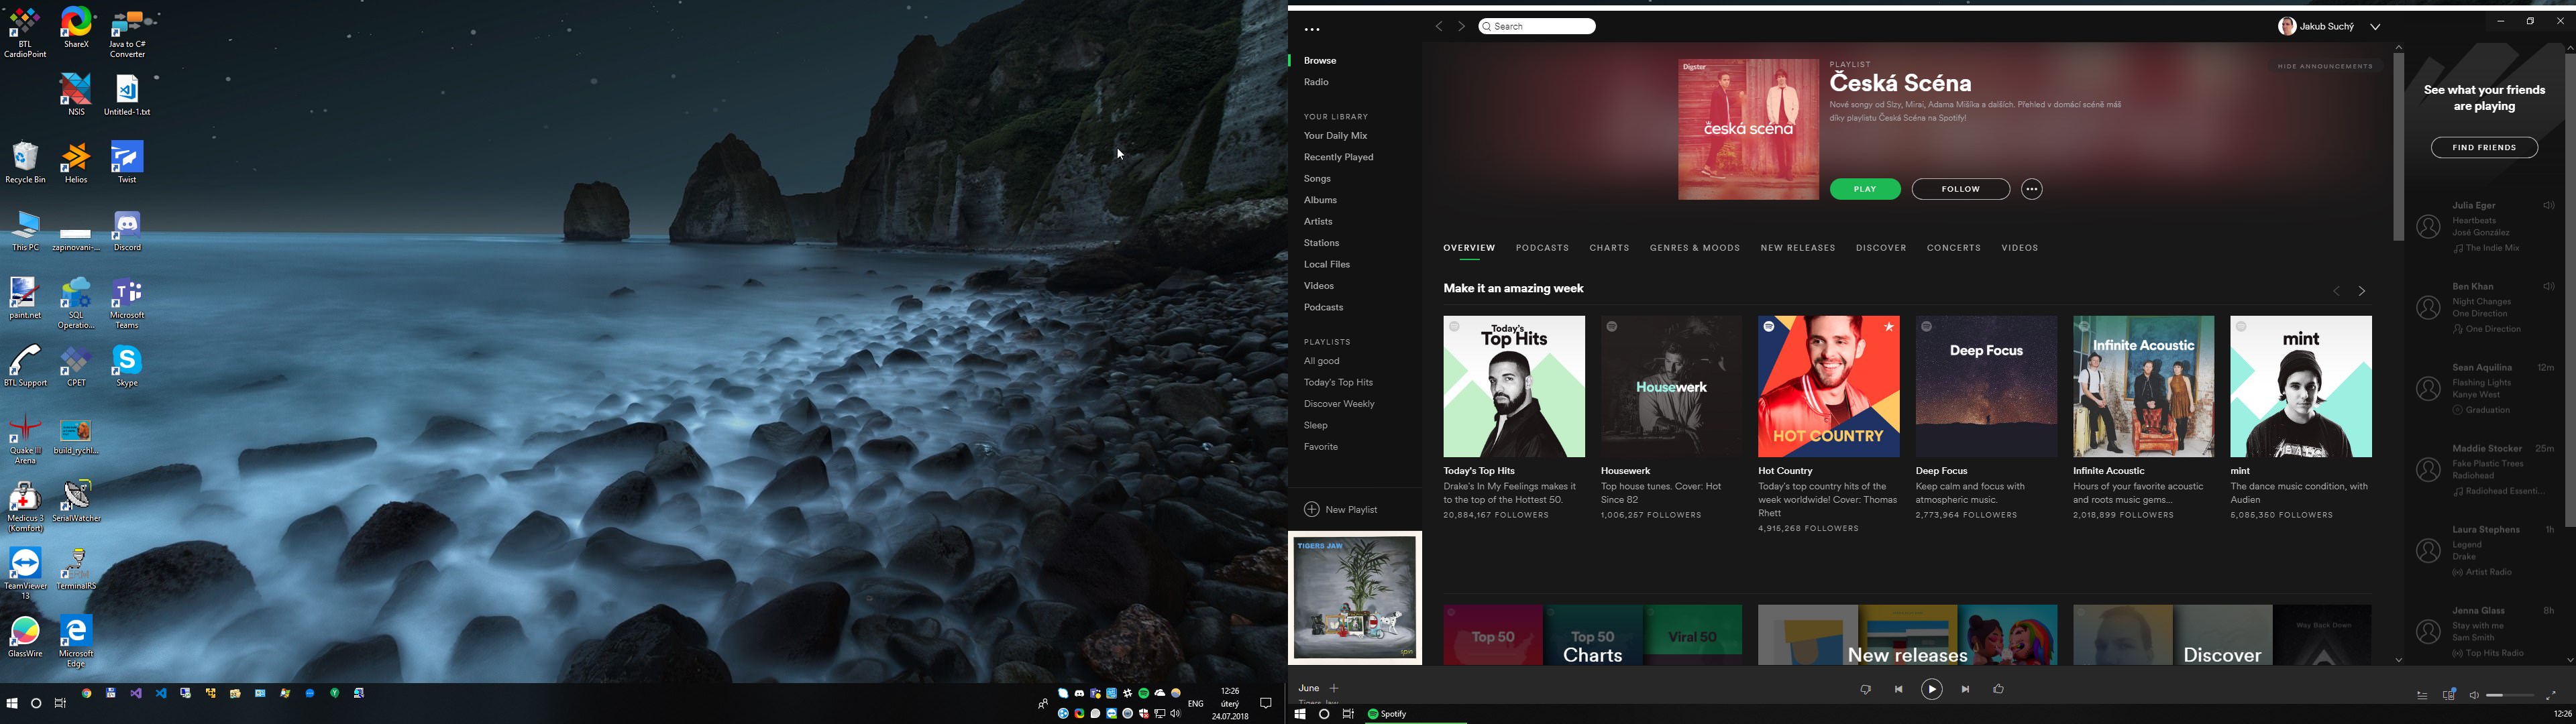The image size is (2576, 724).
Task: Expand the Jakub Suchý account dropdown
Action: point(2375,27)
